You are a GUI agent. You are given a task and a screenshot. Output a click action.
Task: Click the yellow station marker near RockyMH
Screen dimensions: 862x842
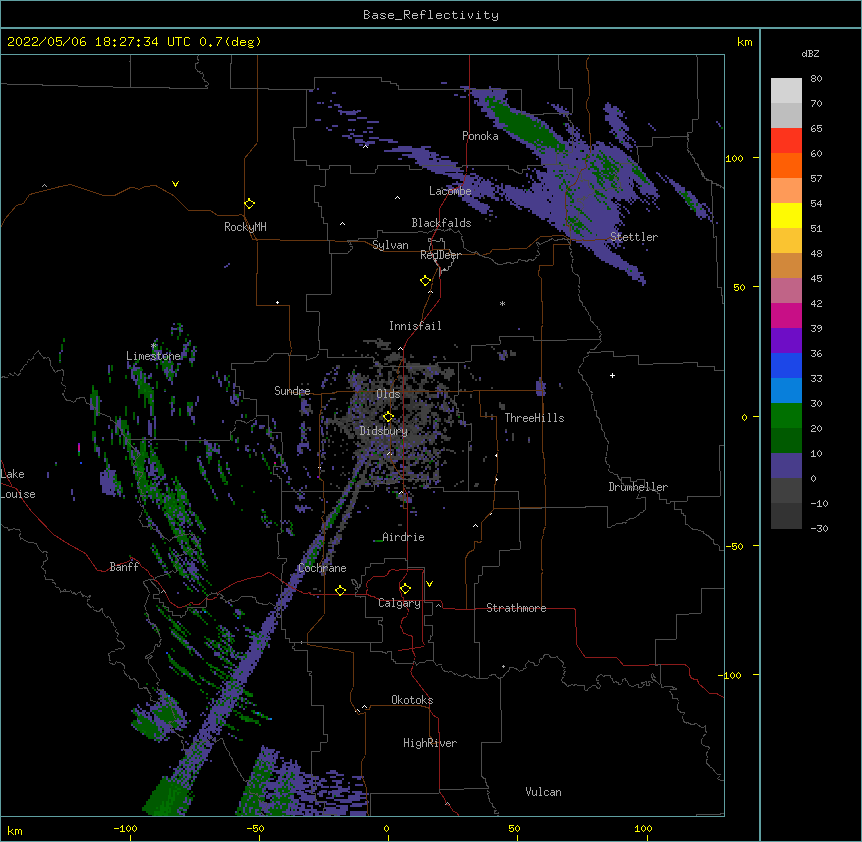(x=250, y=204)
